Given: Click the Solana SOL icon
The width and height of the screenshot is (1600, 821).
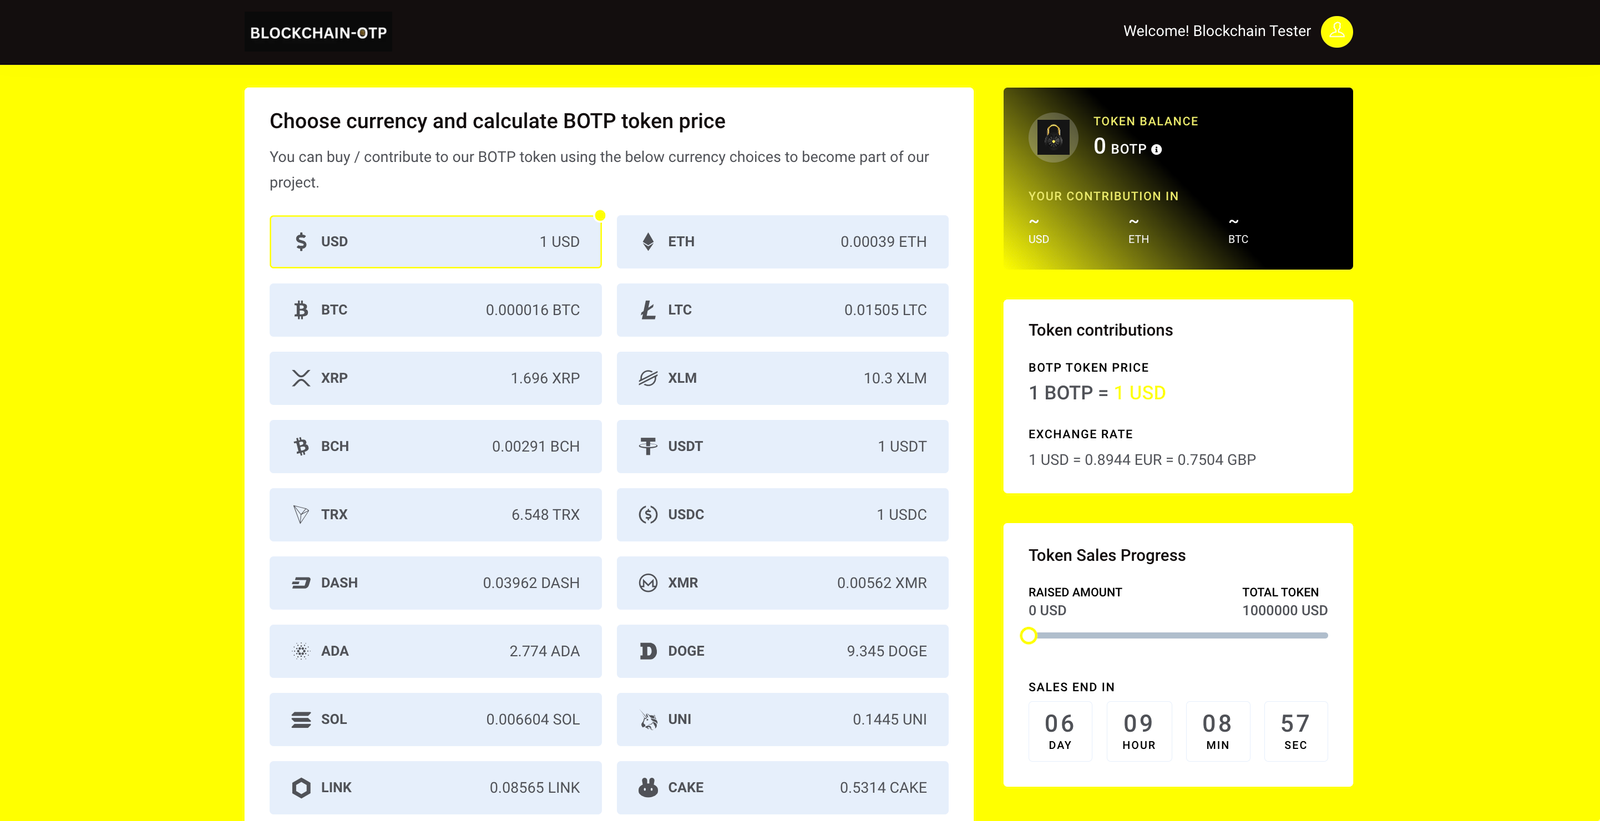Looking at the screenshot, I should (x=301, y=720).
